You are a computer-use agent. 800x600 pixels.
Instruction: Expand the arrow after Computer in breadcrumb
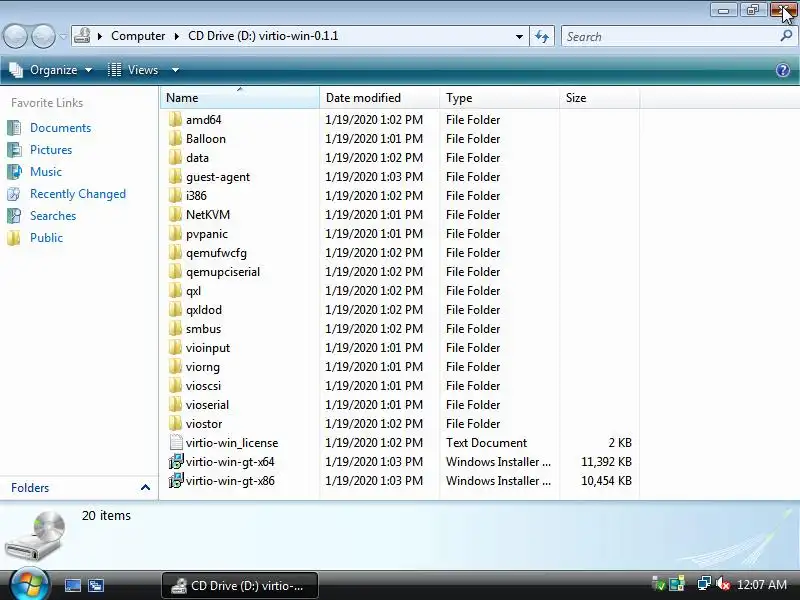point(177,36)
